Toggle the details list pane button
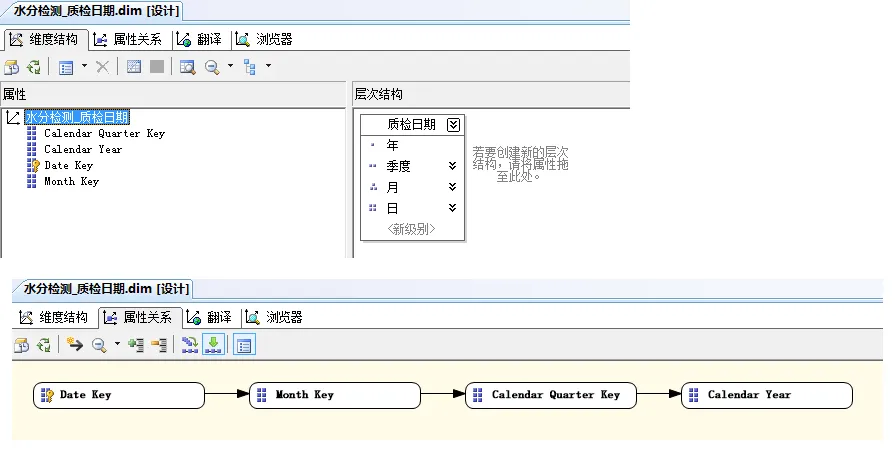Screen dimensions: 895x450 (244, 345)
